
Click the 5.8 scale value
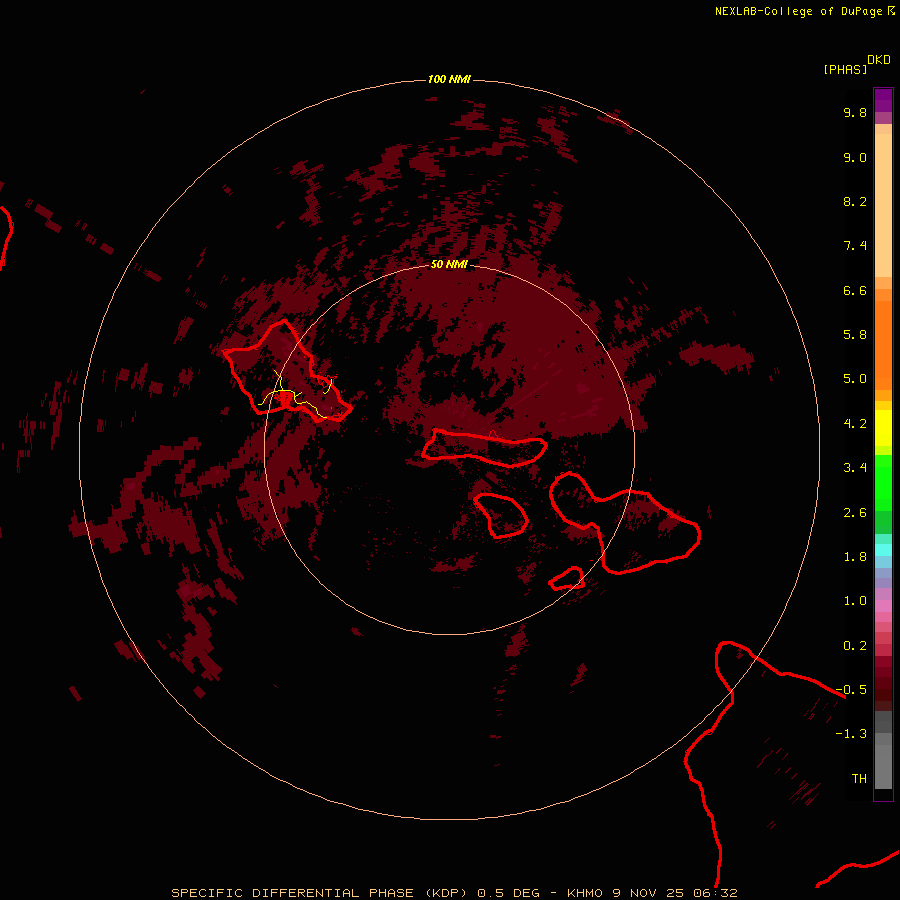855,334
